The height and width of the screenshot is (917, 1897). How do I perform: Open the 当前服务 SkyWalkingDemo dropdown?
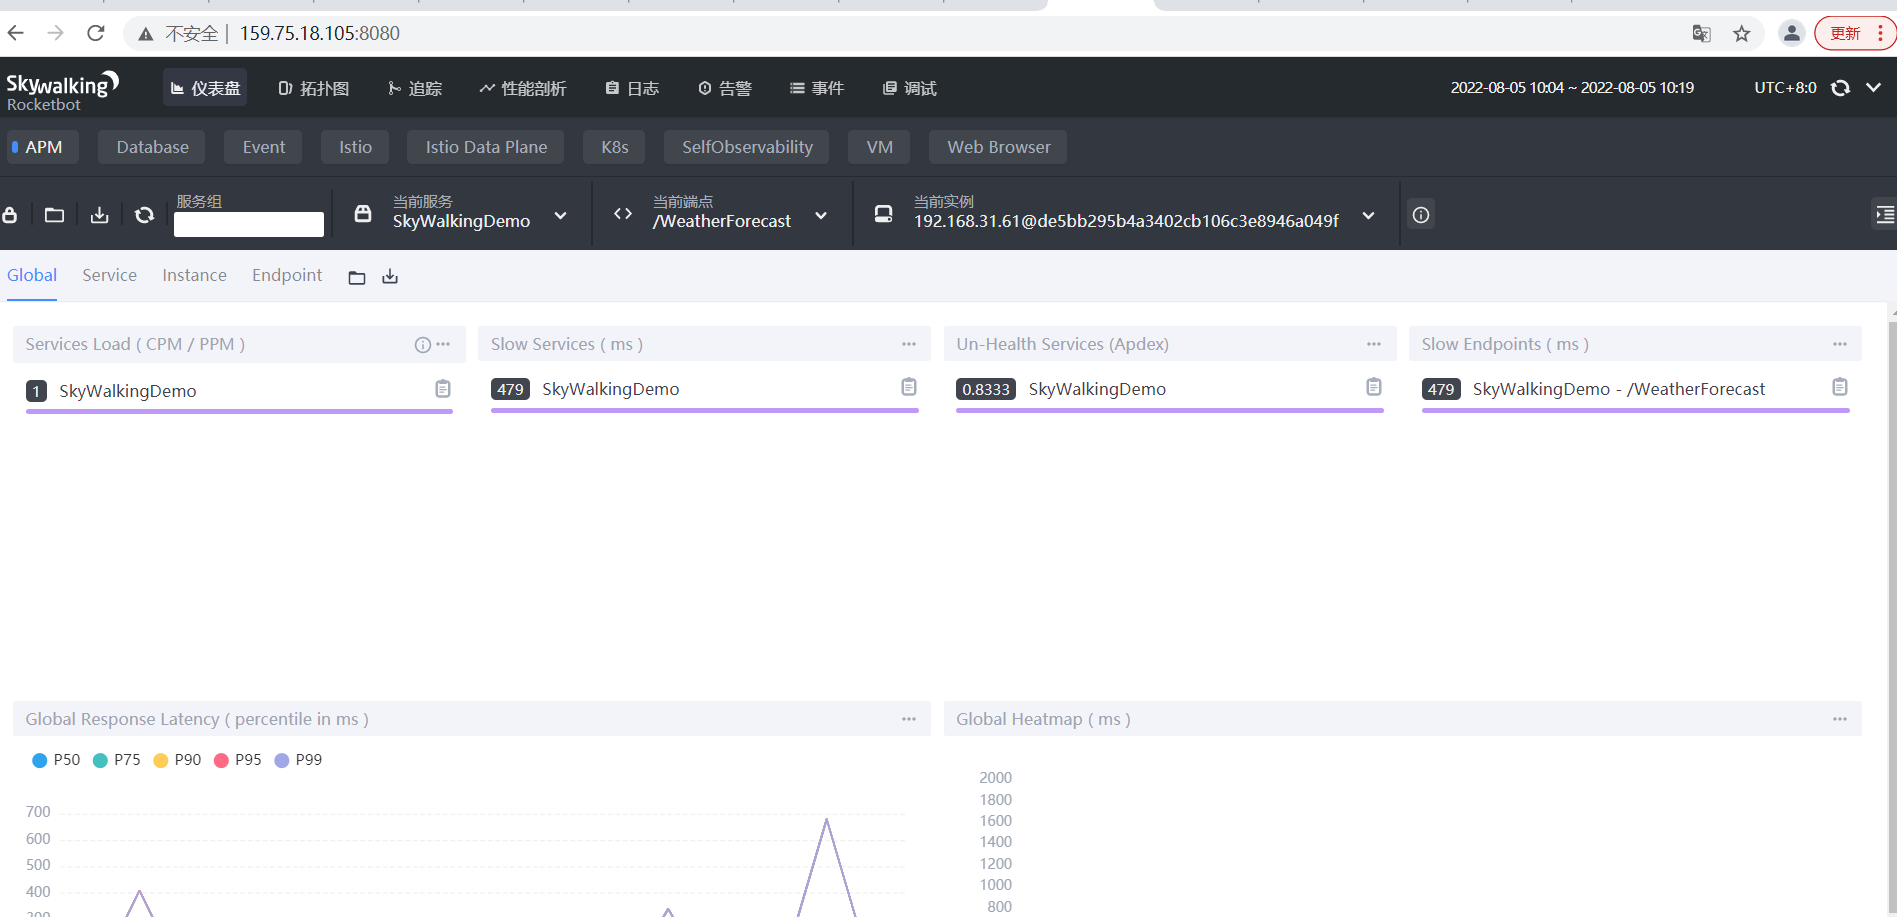click(x=462, y=214)
